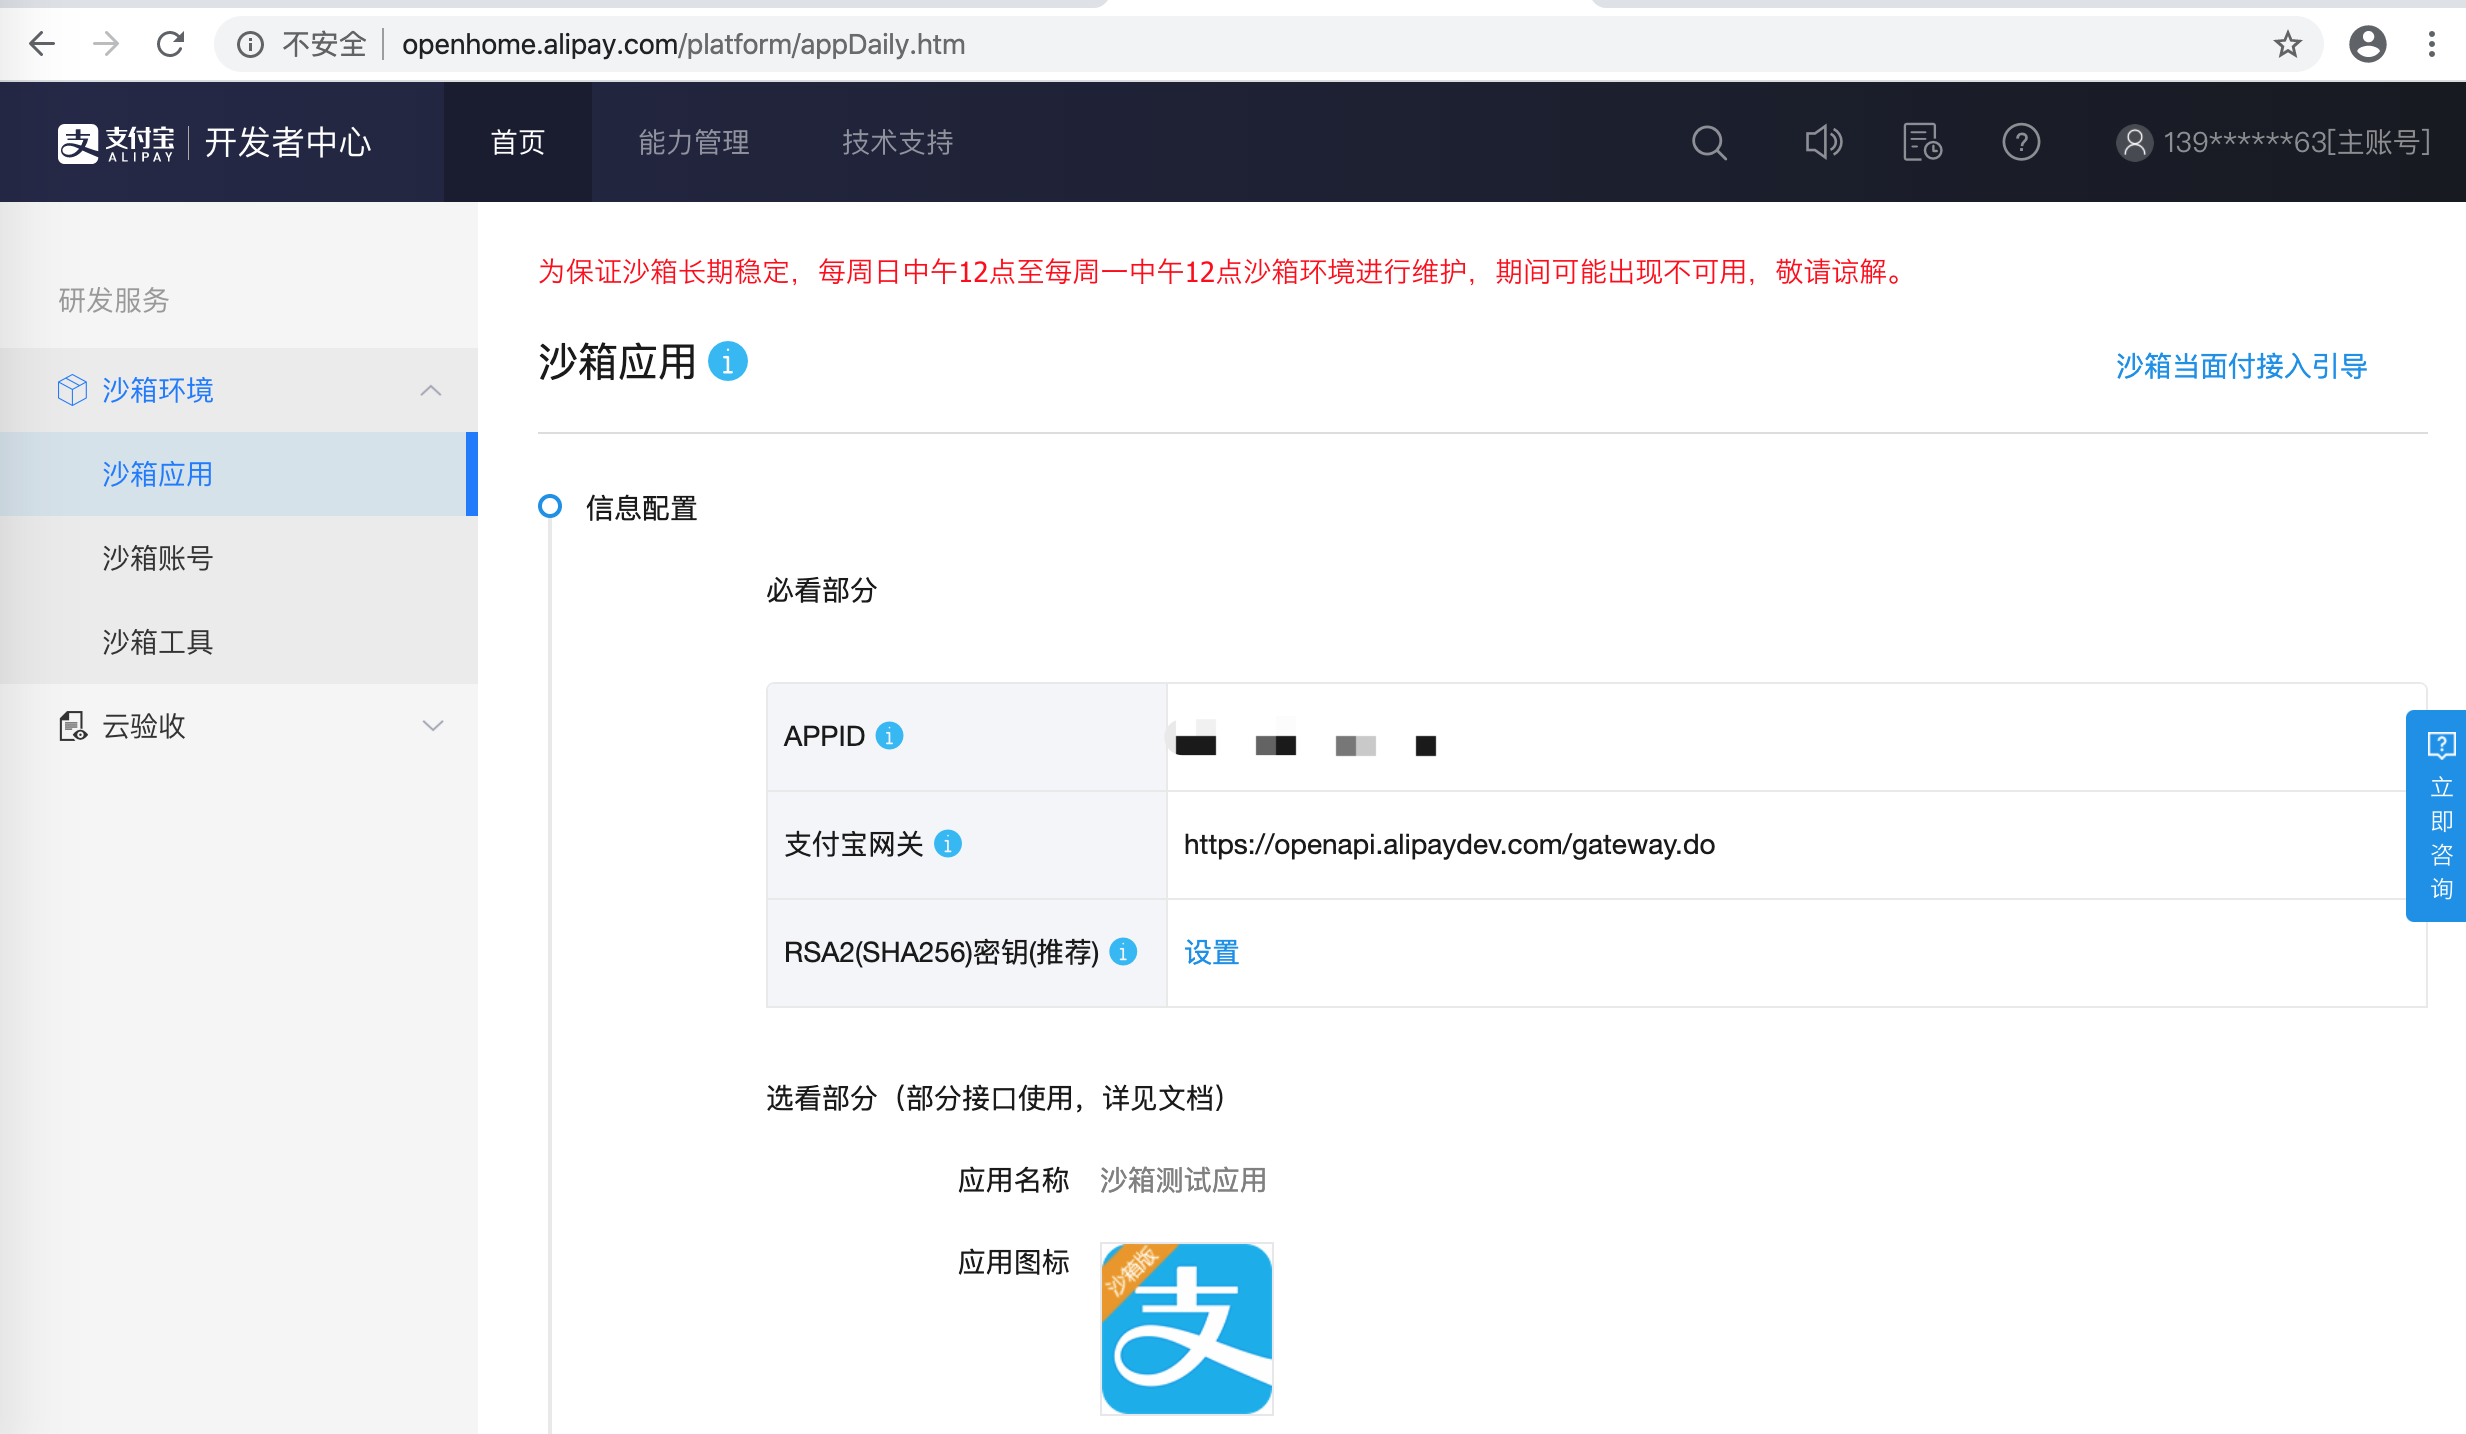The height and width of the screenshot is (1434, 2466).
Task: Open help via the question mark icon
Action: [x=2021, y=142]
